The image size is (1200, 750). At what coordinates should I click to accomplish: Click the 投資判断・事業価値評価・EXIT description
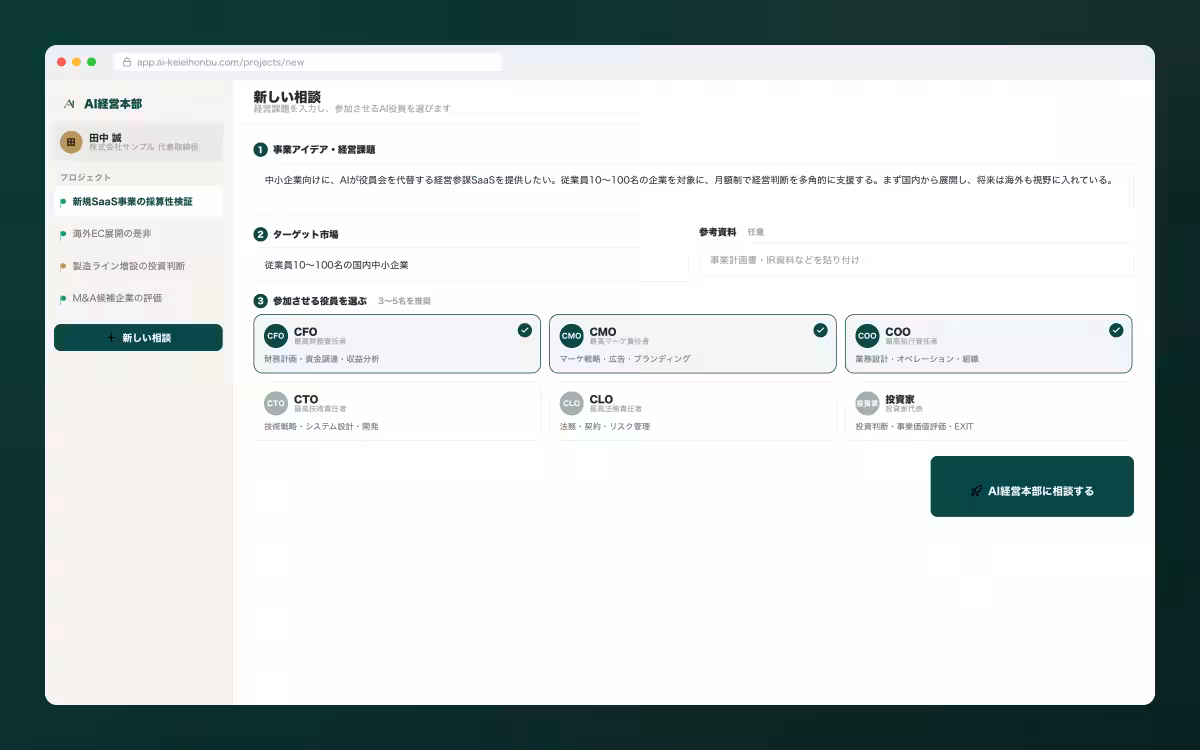pos(914,427)
